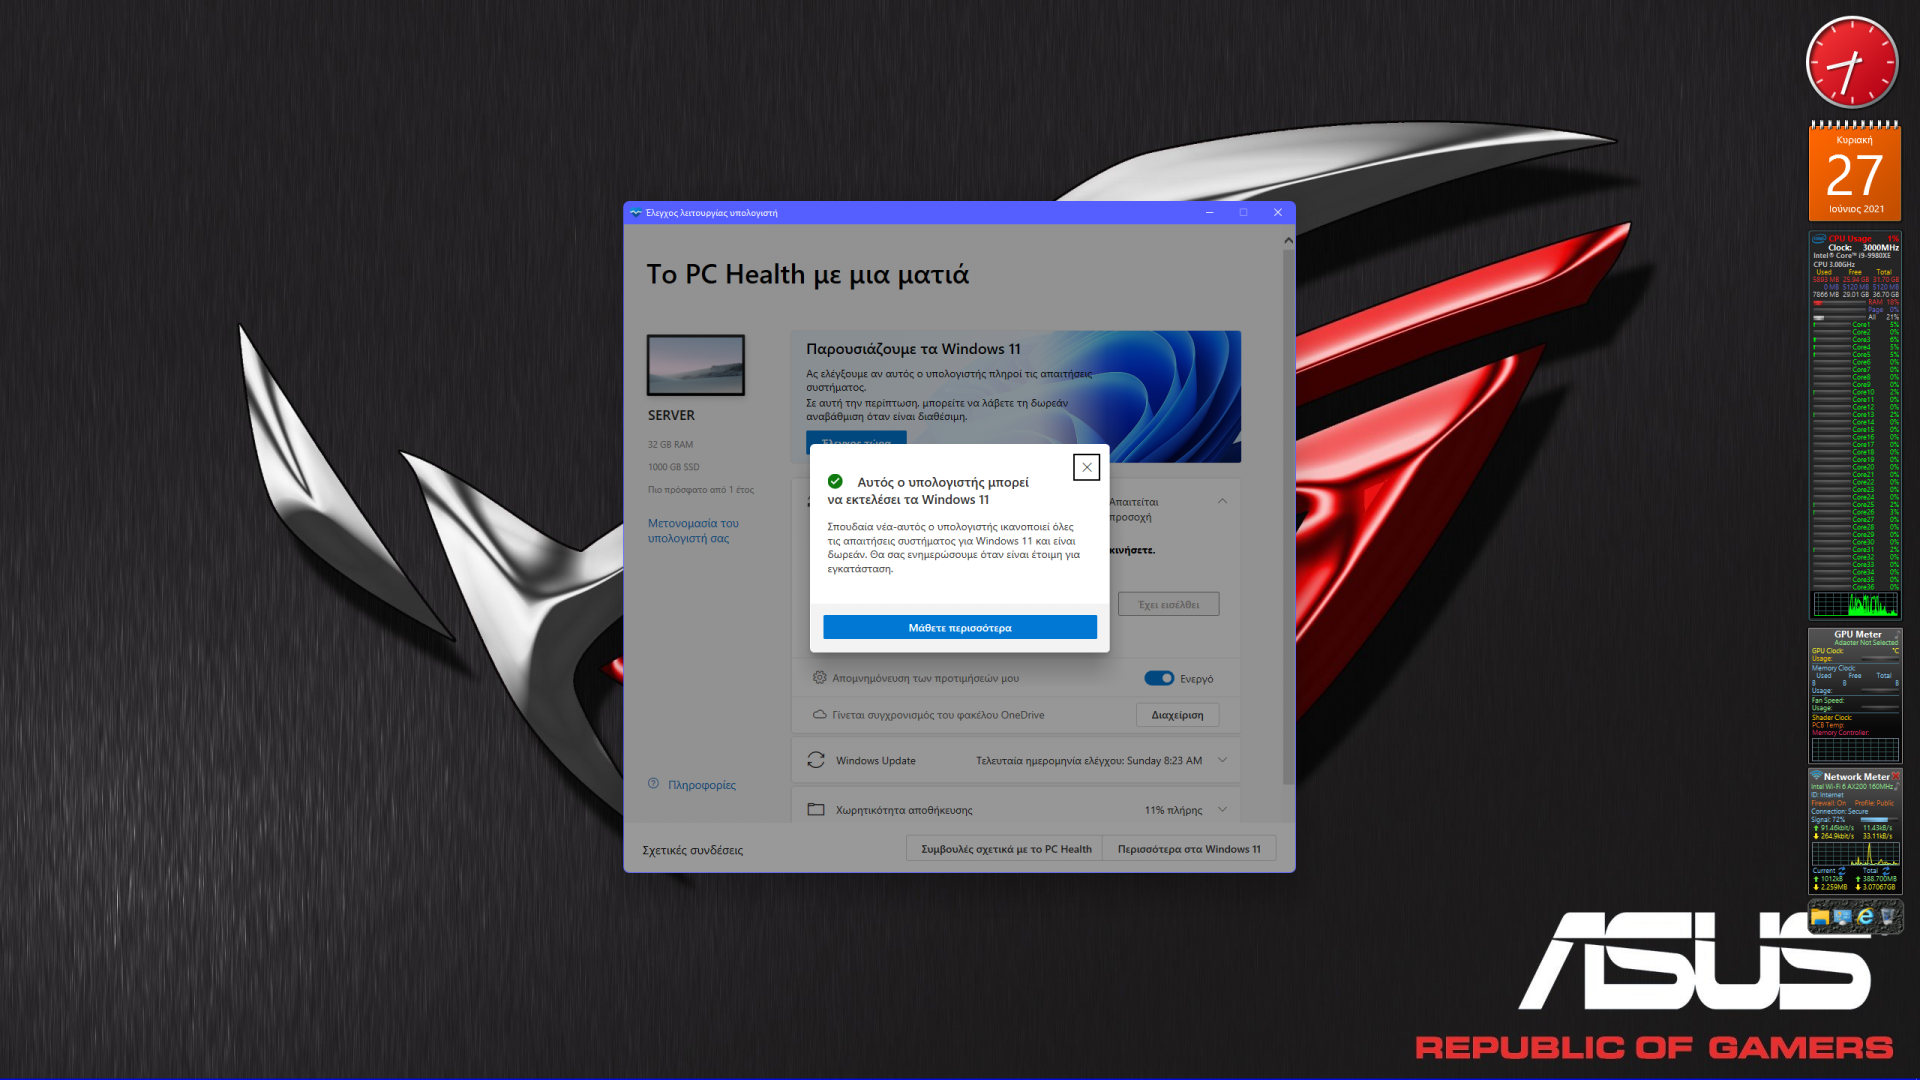Click the Παρουσιάζουμε τα Windows 11 heading
Image resolution: width=1920 pixels, height=1080 pixels.
point(913,349)
